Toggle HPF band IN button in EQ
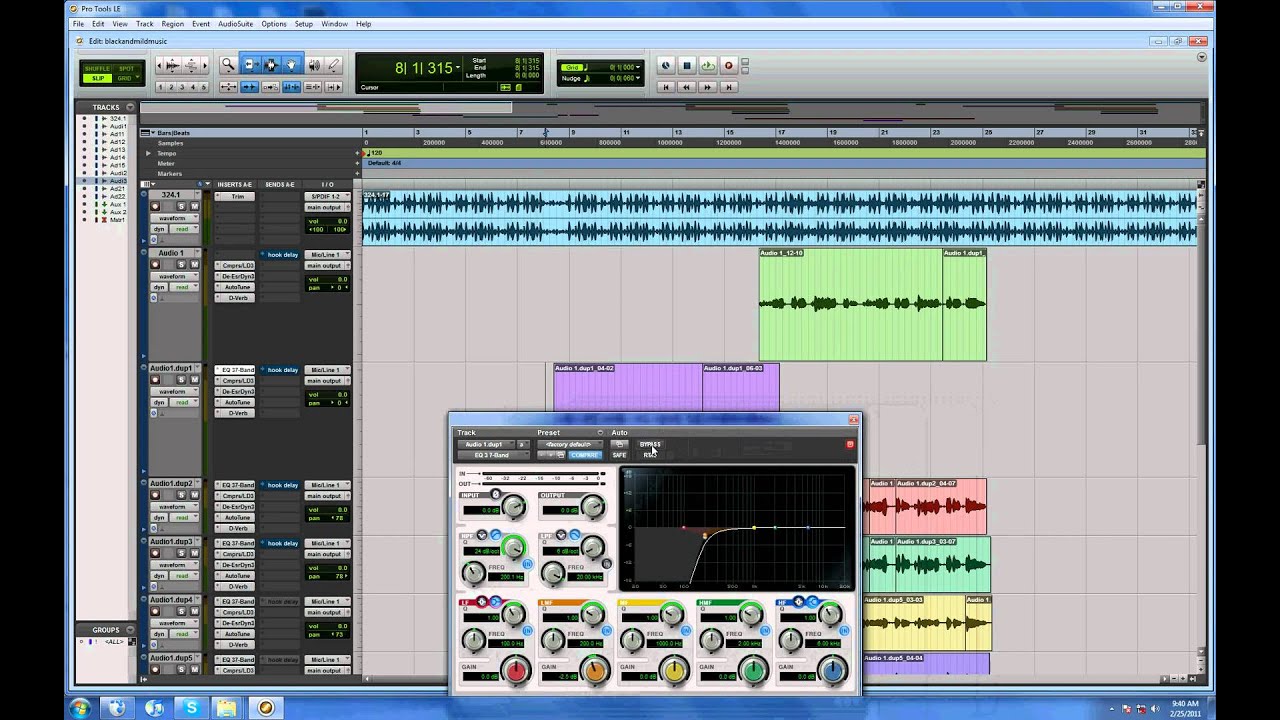The height and width of the screenshot is (720, 1280). tap(527, 564)
